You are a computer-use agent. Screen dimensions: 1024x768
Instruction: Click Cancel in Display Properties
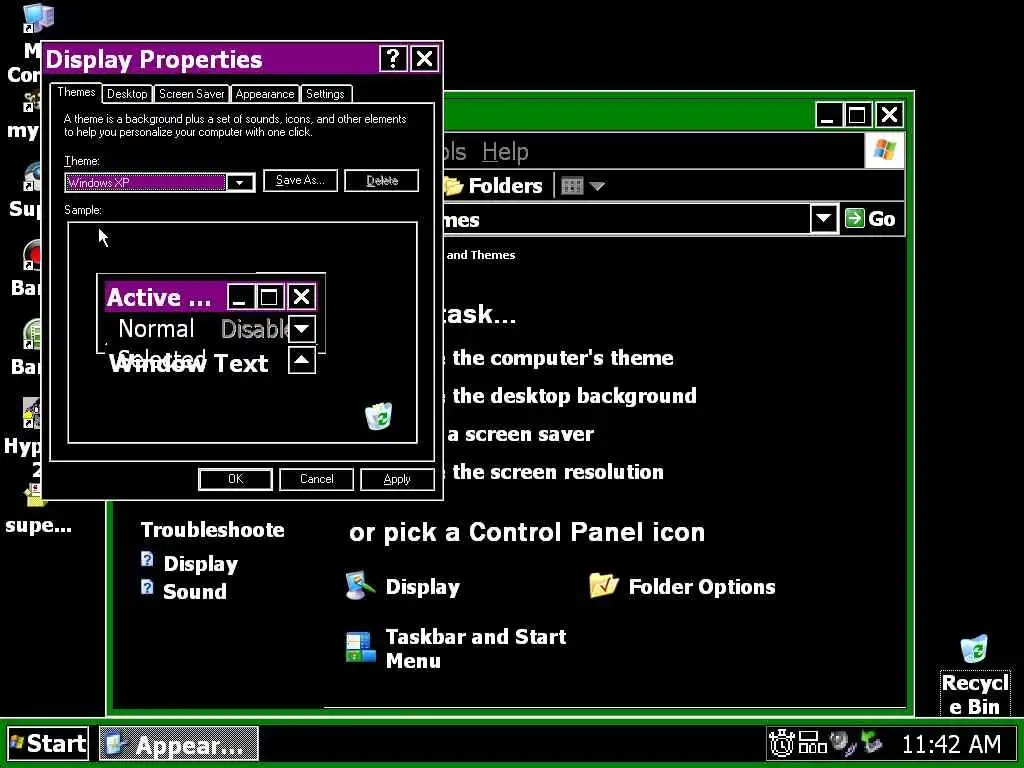pyautogui.click(x=316, y=479)
